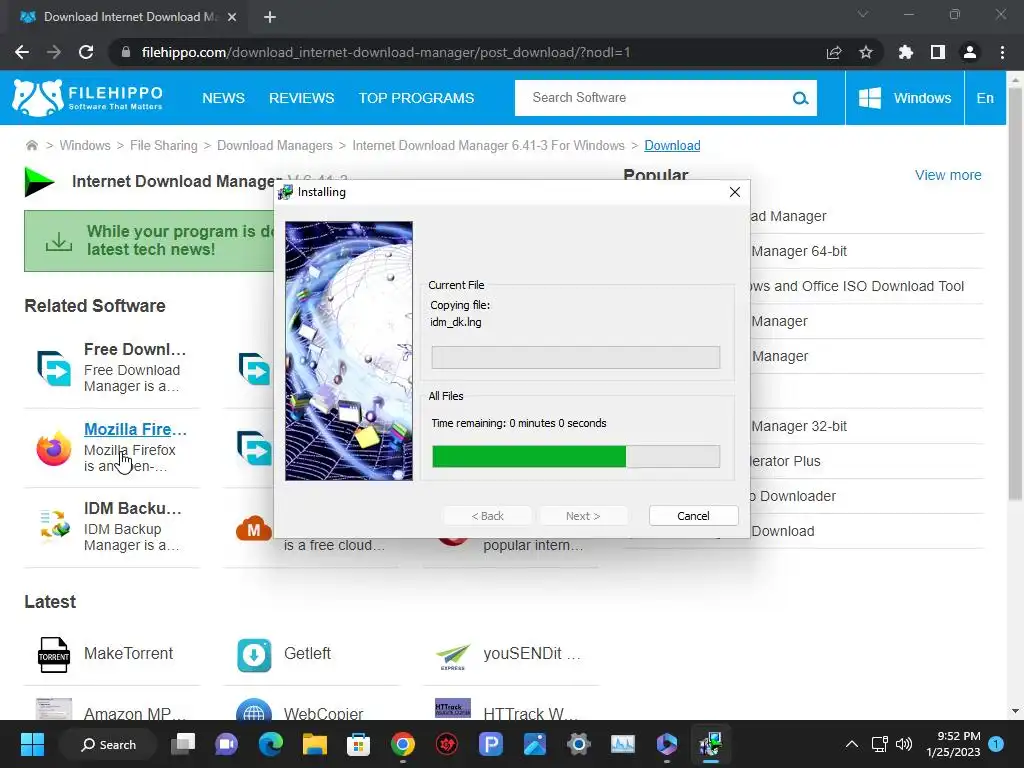Show hidden system tray icons
Image resolution: width=1024 pixels, height=768 pixels.
tap(852, 744)
